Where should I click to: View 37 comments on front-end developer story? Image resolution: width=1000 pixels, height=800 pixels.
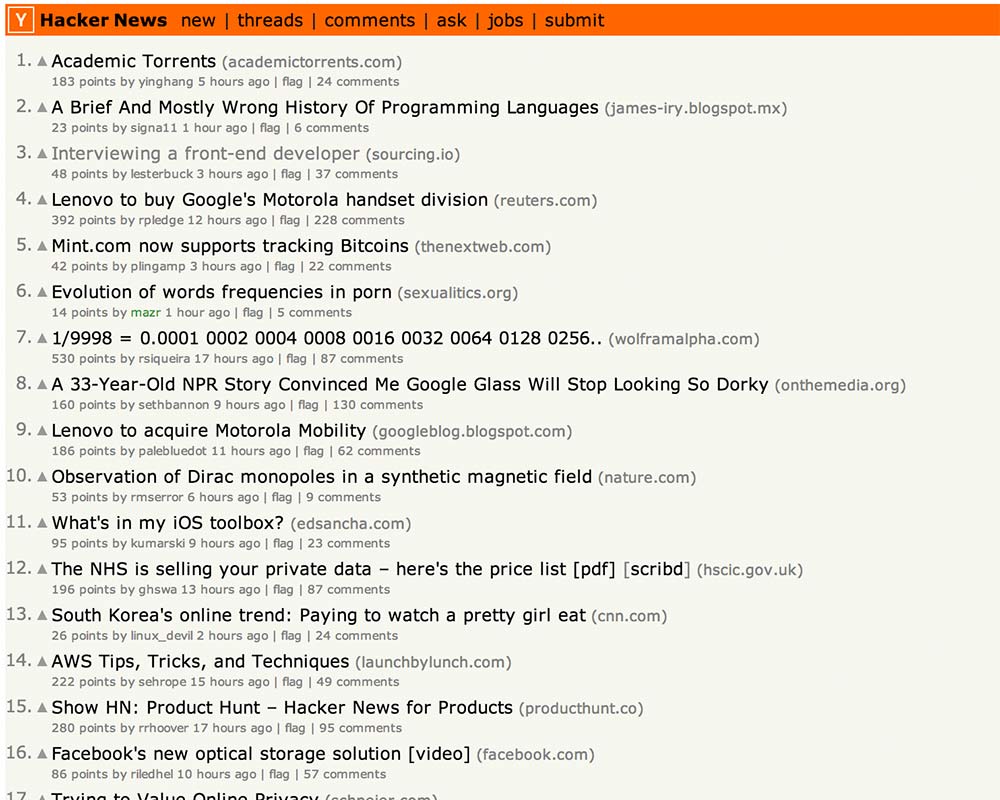357,174
